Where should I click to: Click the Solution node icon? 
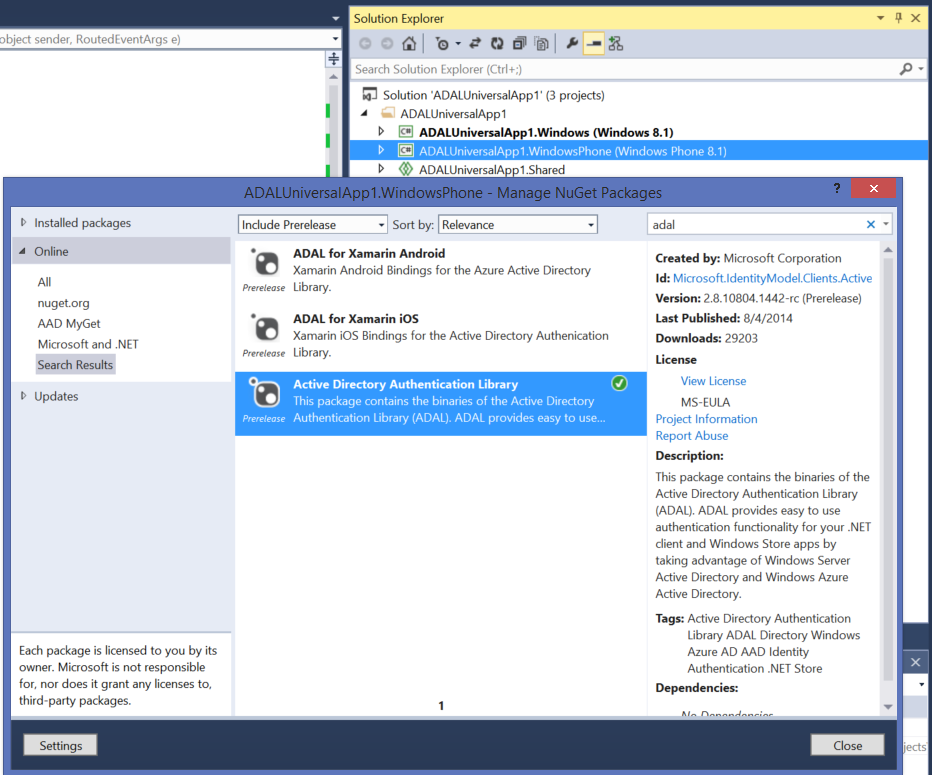pos(370,94)
